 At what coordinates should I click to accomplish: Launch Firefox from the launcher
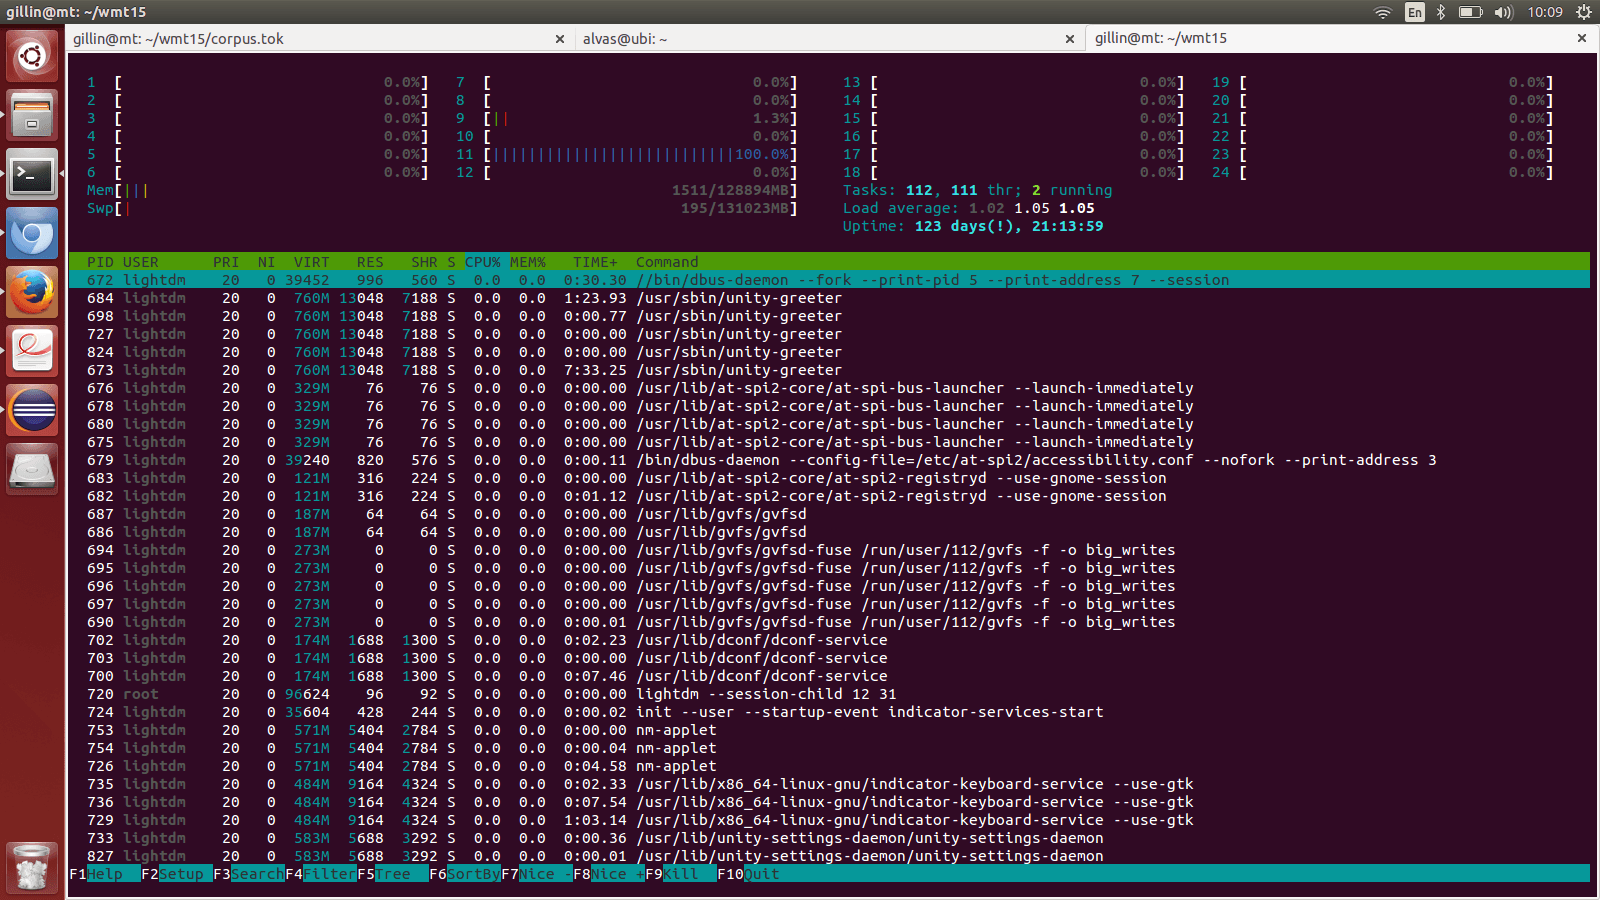[x=33, y=293]
